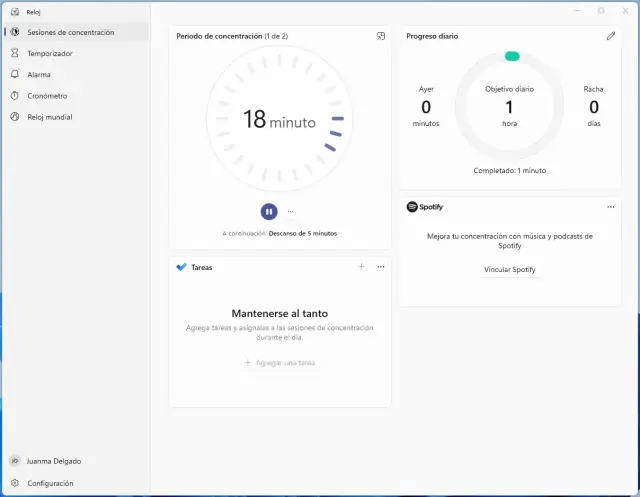Expand the Spotify card's three-dot menu
Screen dimensions: 640x497
click(610, 207)
